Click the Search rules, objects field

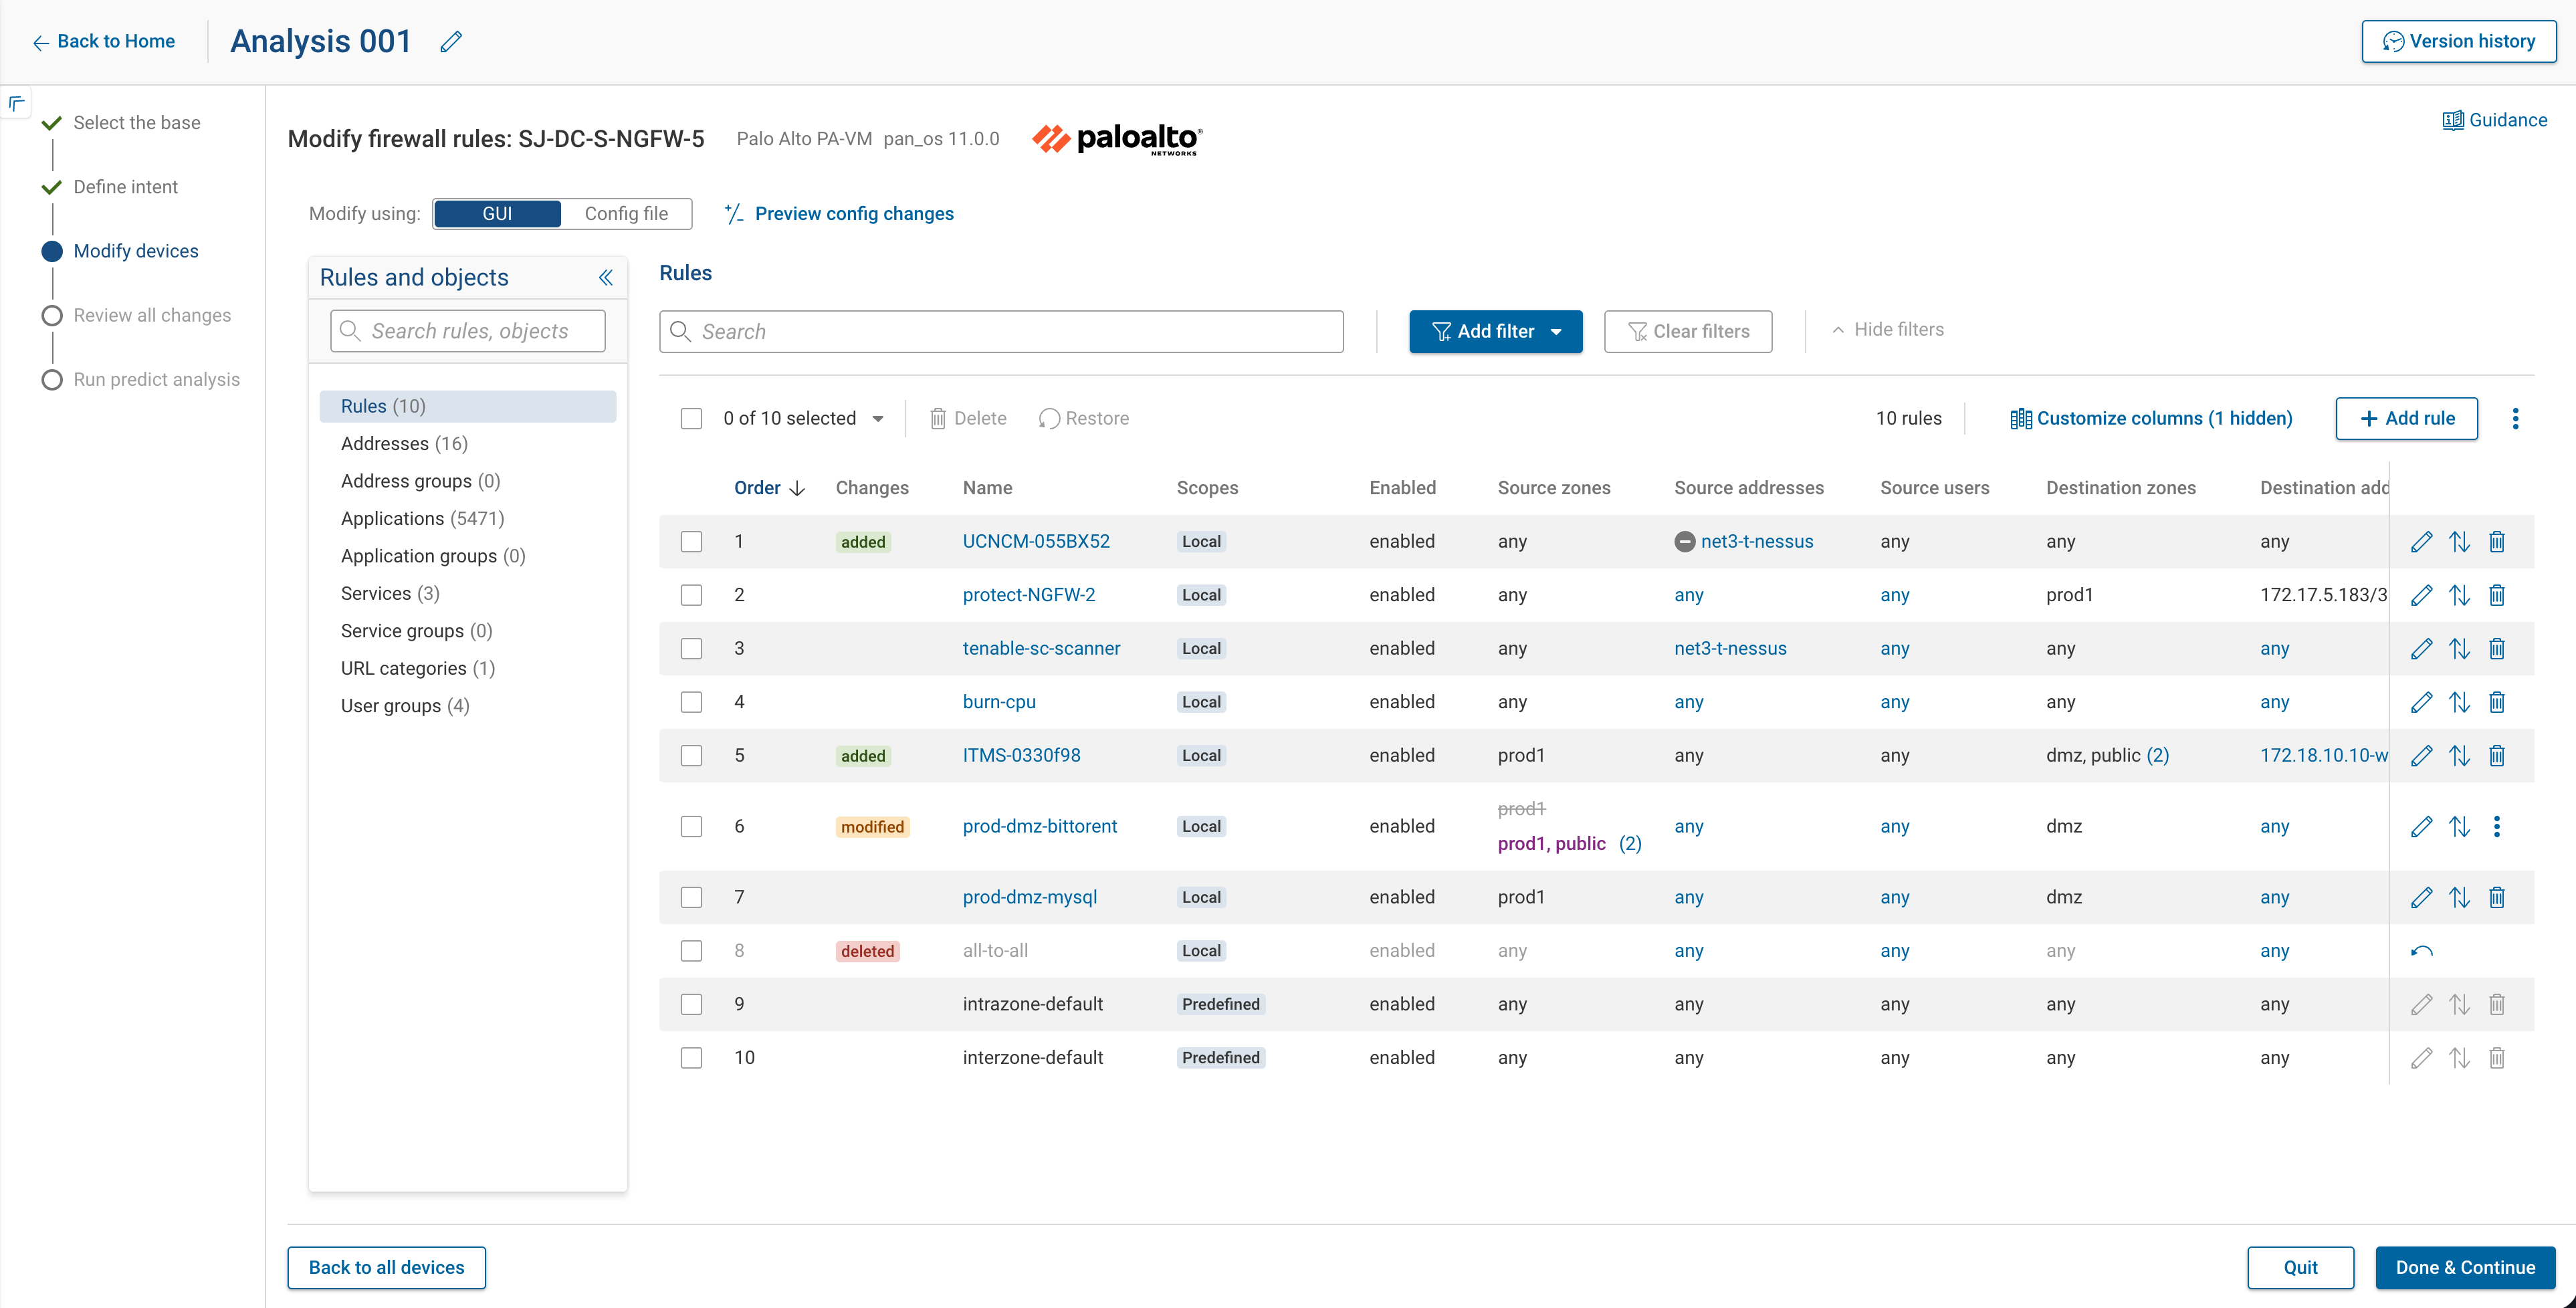point(468,331)
